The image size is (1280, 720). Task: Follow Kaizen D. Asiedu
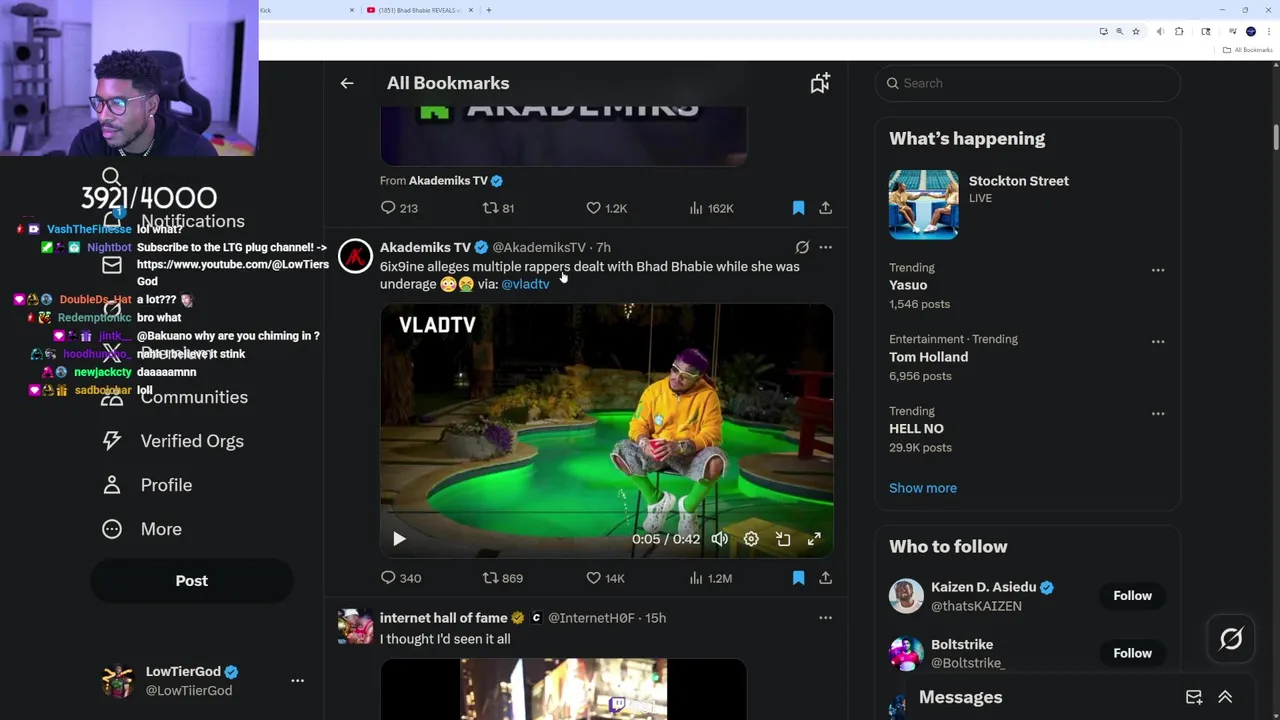coord(1132,596)
